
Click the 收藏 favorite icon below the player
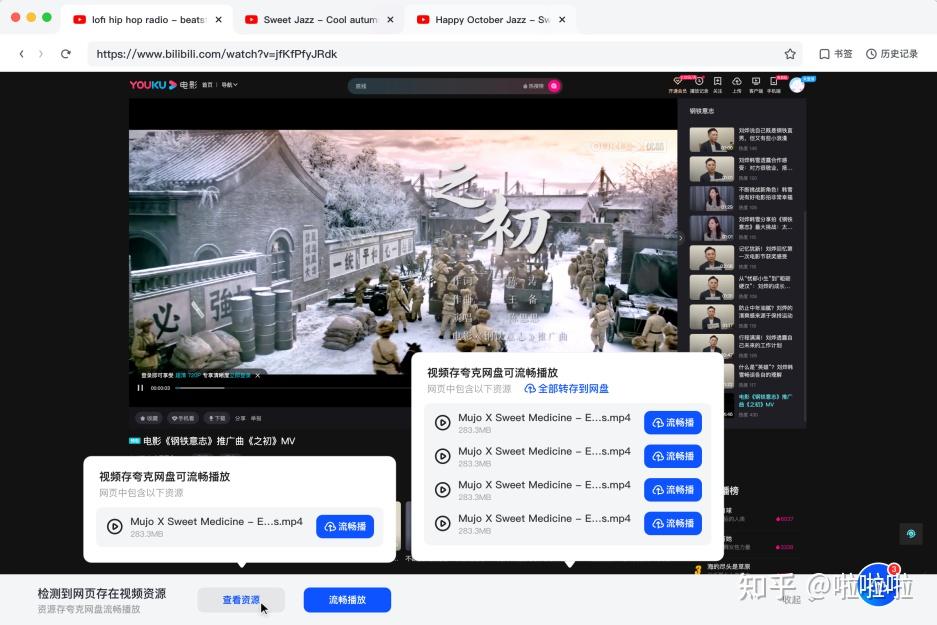click(148, 418)
